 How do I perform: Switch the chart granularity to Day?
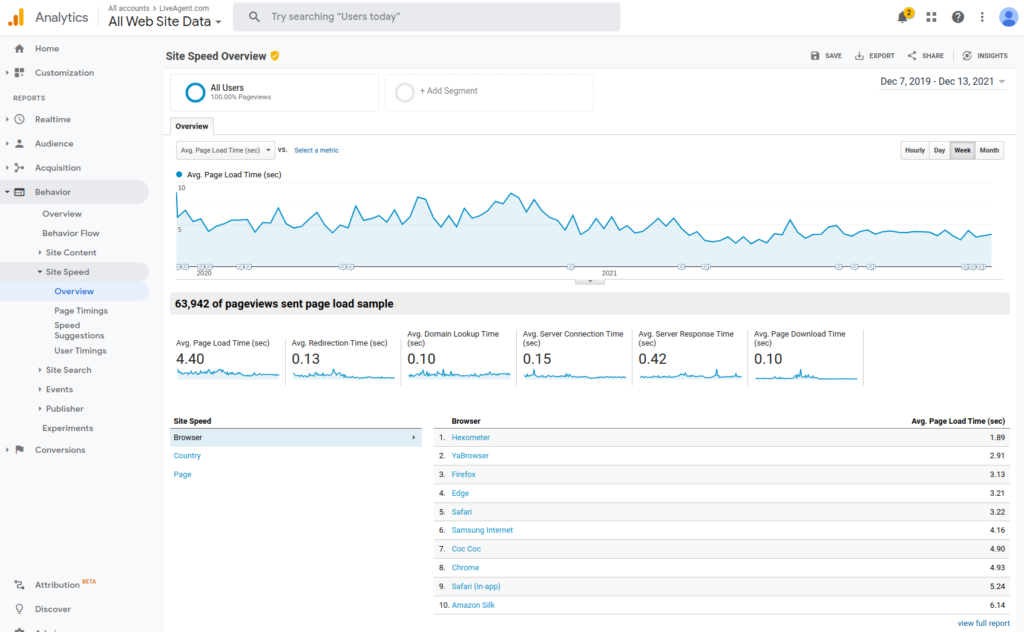[939, 150]
